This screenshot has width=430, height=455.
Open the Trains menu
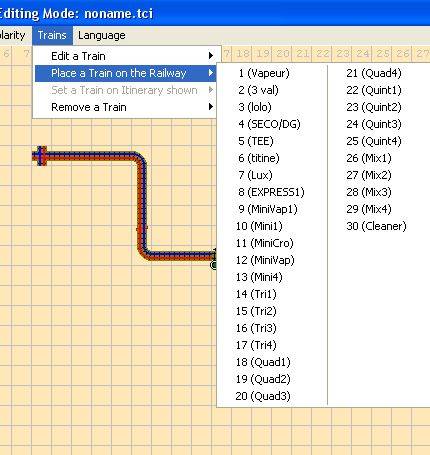[52, 35]
